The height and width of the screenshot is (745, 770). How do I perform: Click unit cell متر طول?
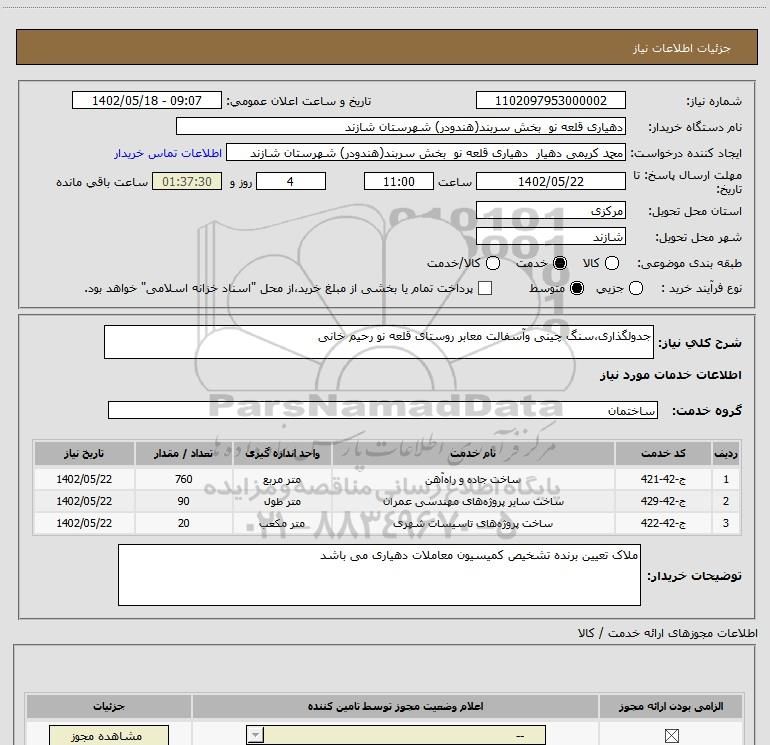point(282,501)
